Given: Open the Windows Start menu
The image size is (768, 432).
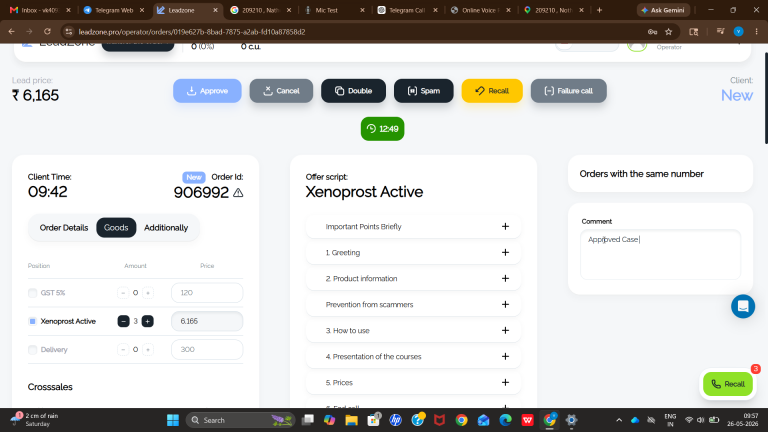Looking at the screenshot, I should tap(173, 420).
